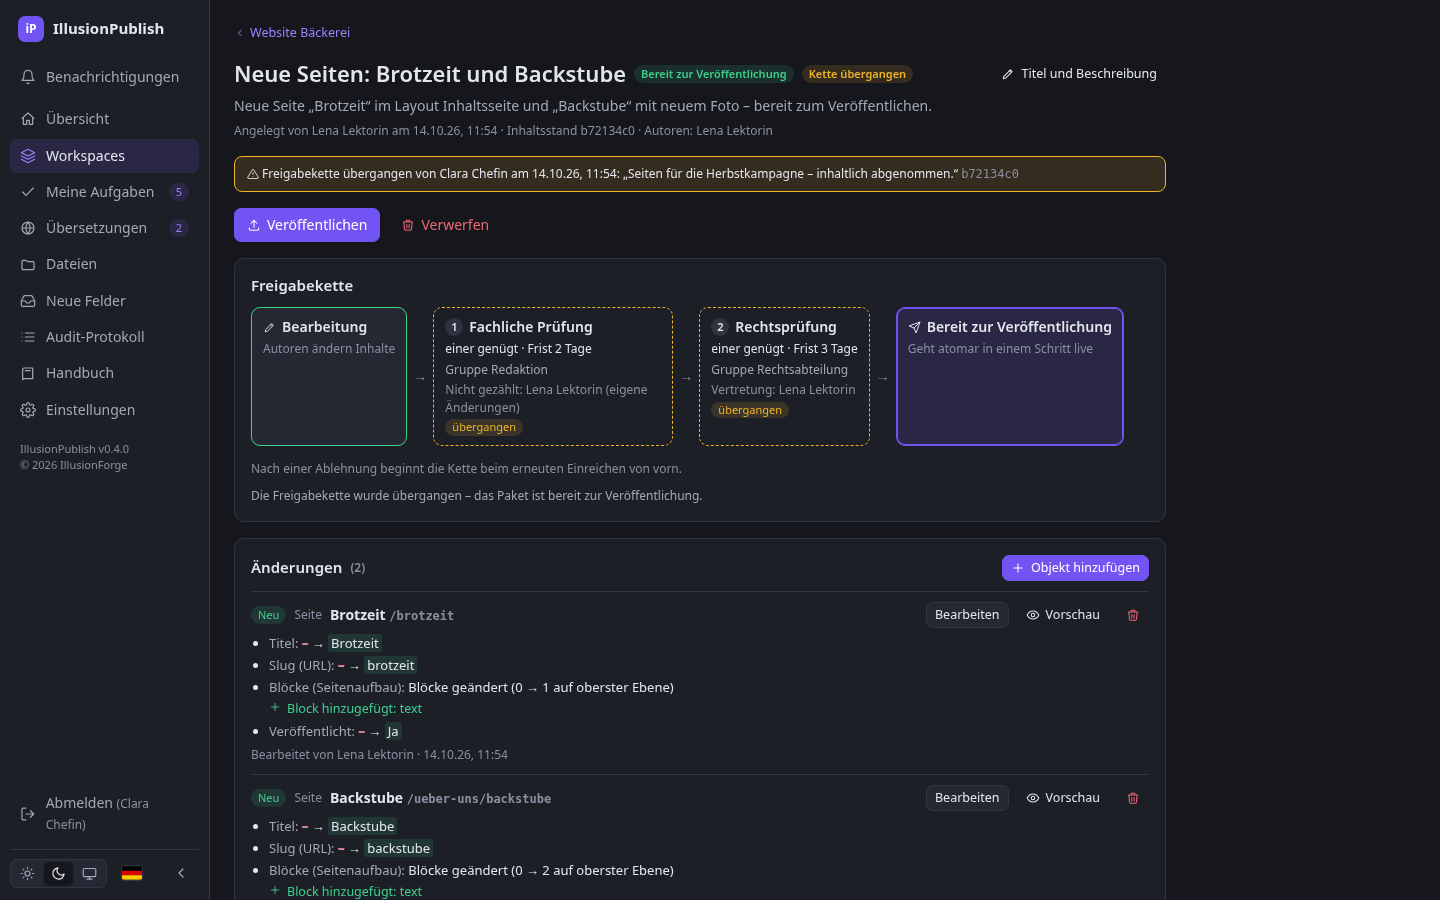
Task: Remove Backstube entry with its trash icon
Action: click(1133, 798)
